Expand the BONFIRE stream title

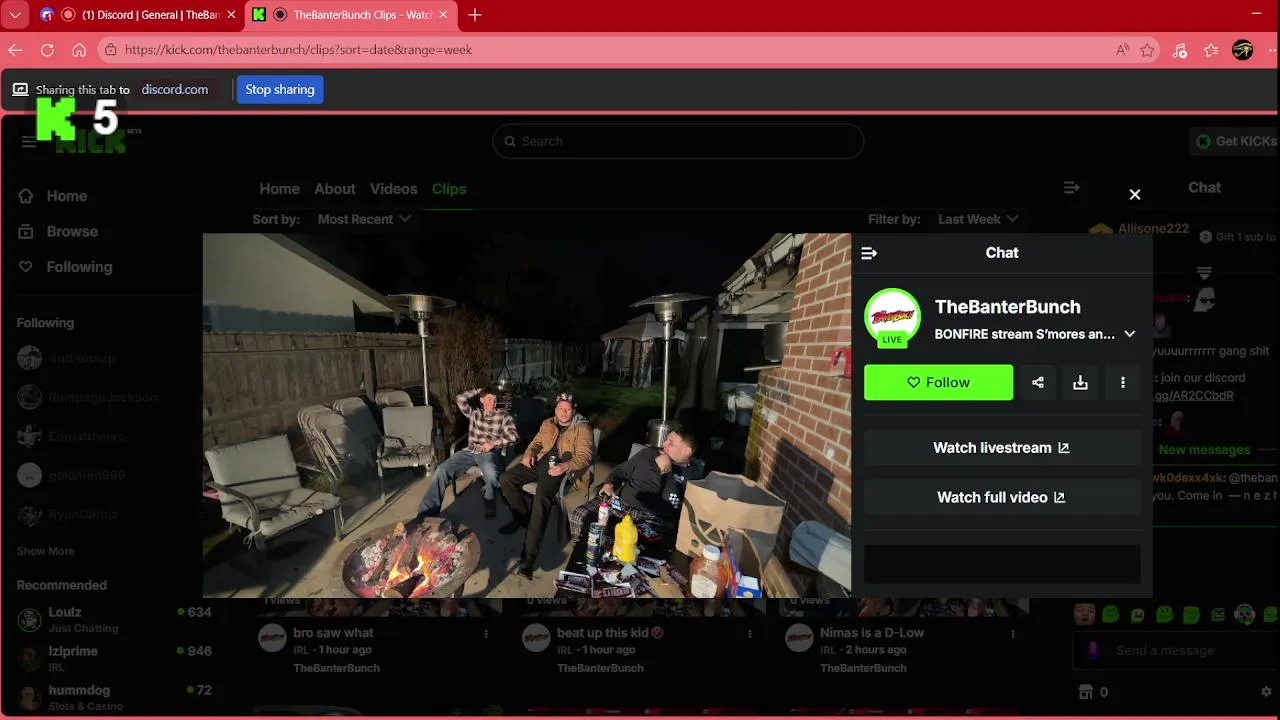1130,334
